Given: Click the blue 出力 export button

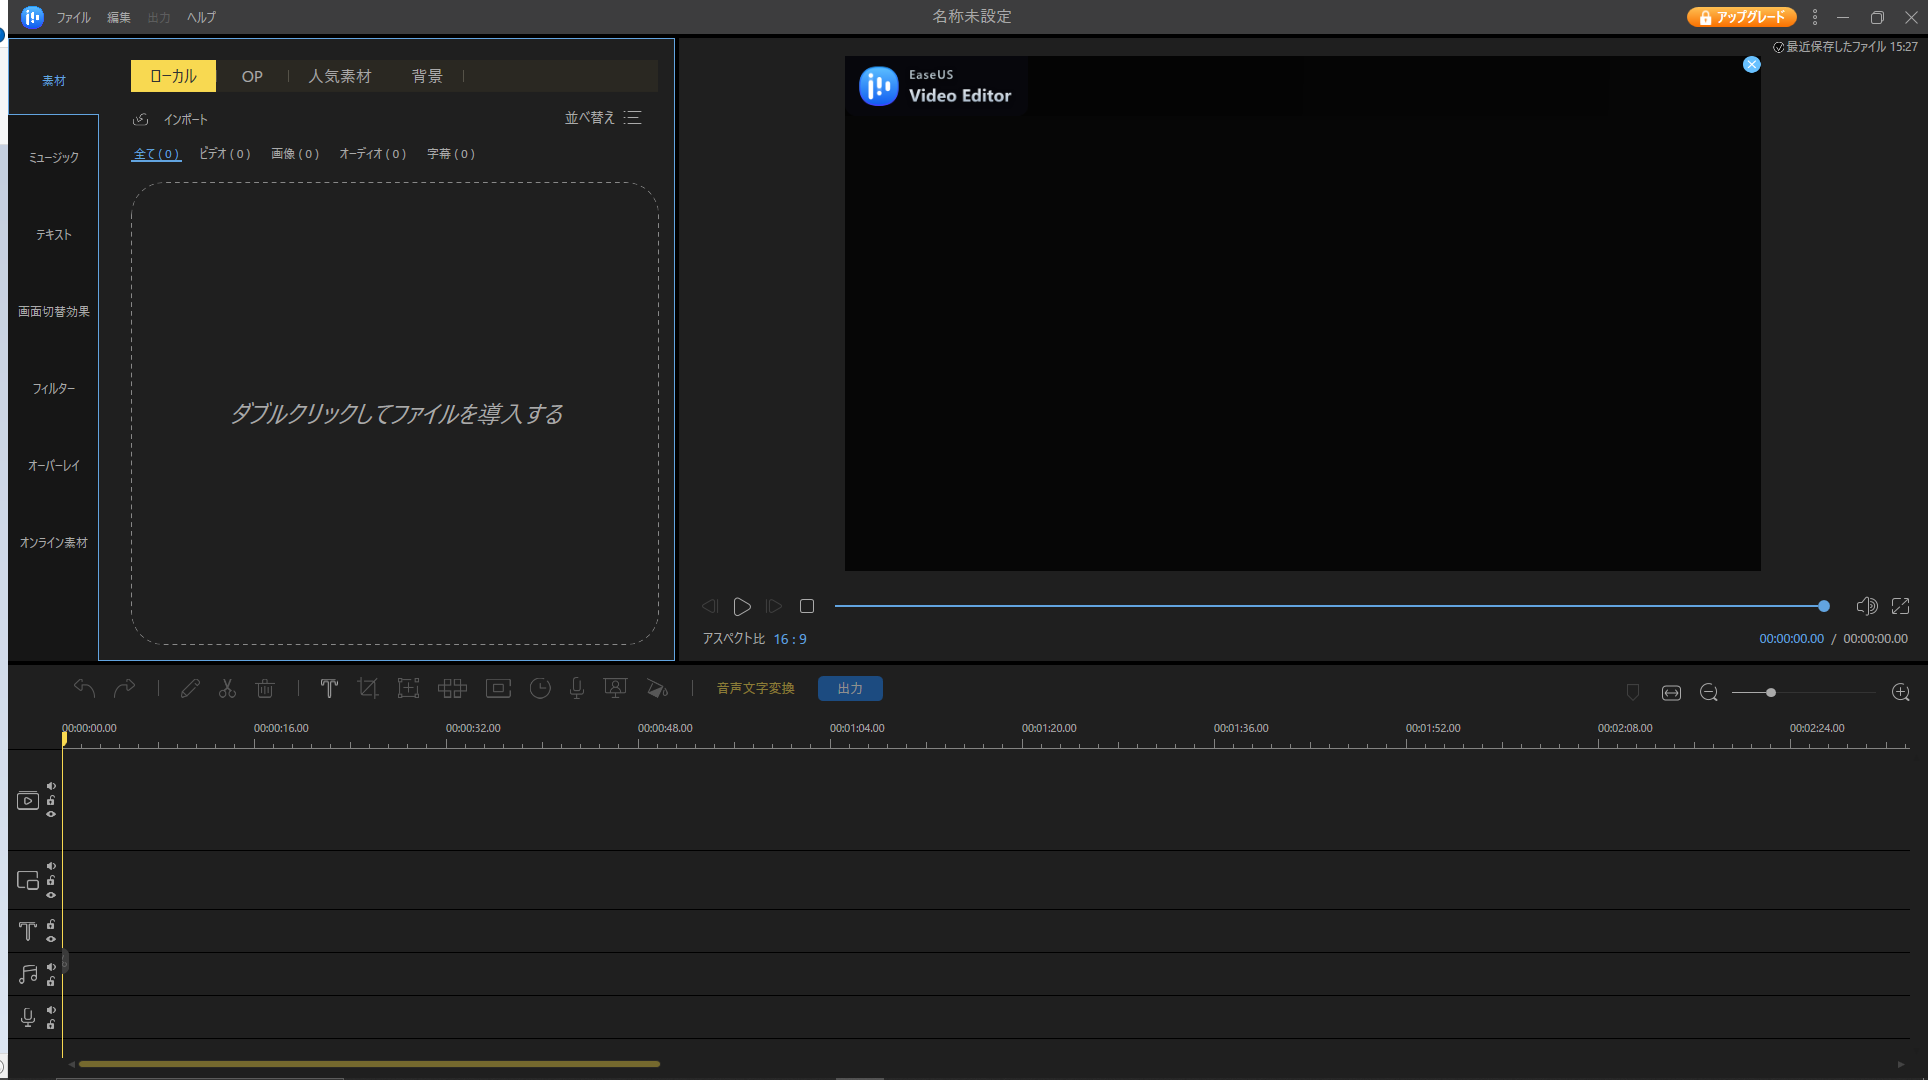Looking at the screenshot, I should point(850,689).
